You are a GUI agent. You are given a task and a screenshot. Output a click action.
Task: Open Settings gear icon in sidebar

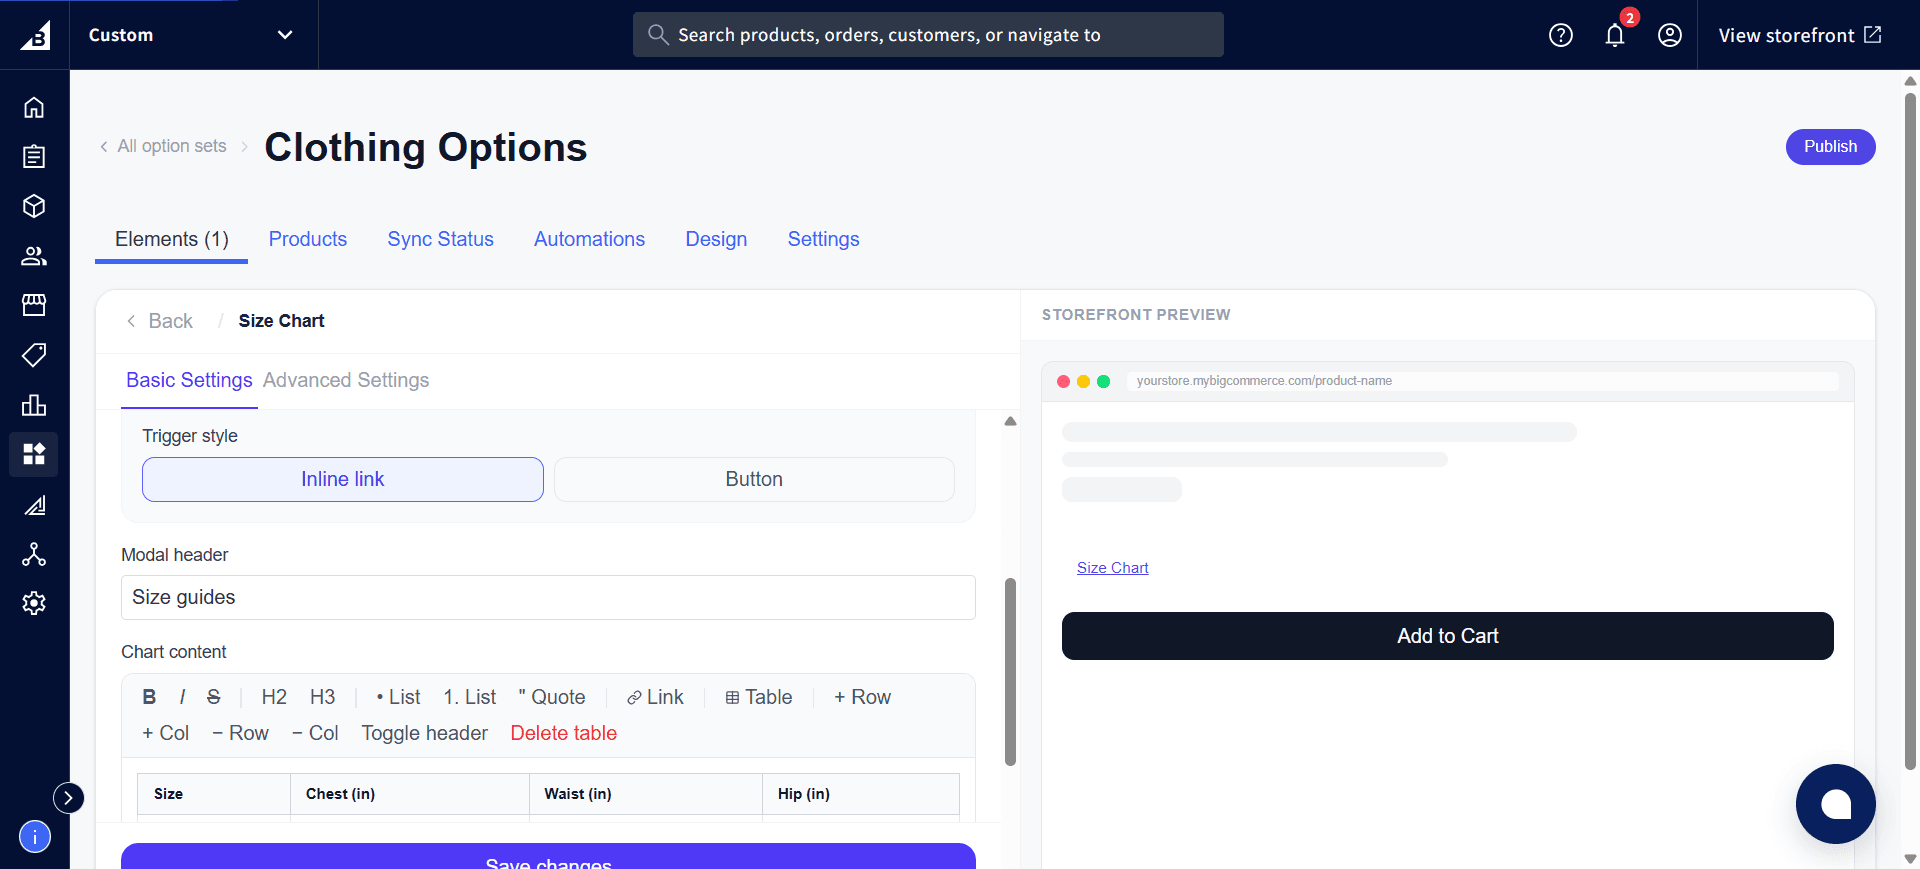click(34, 603)
